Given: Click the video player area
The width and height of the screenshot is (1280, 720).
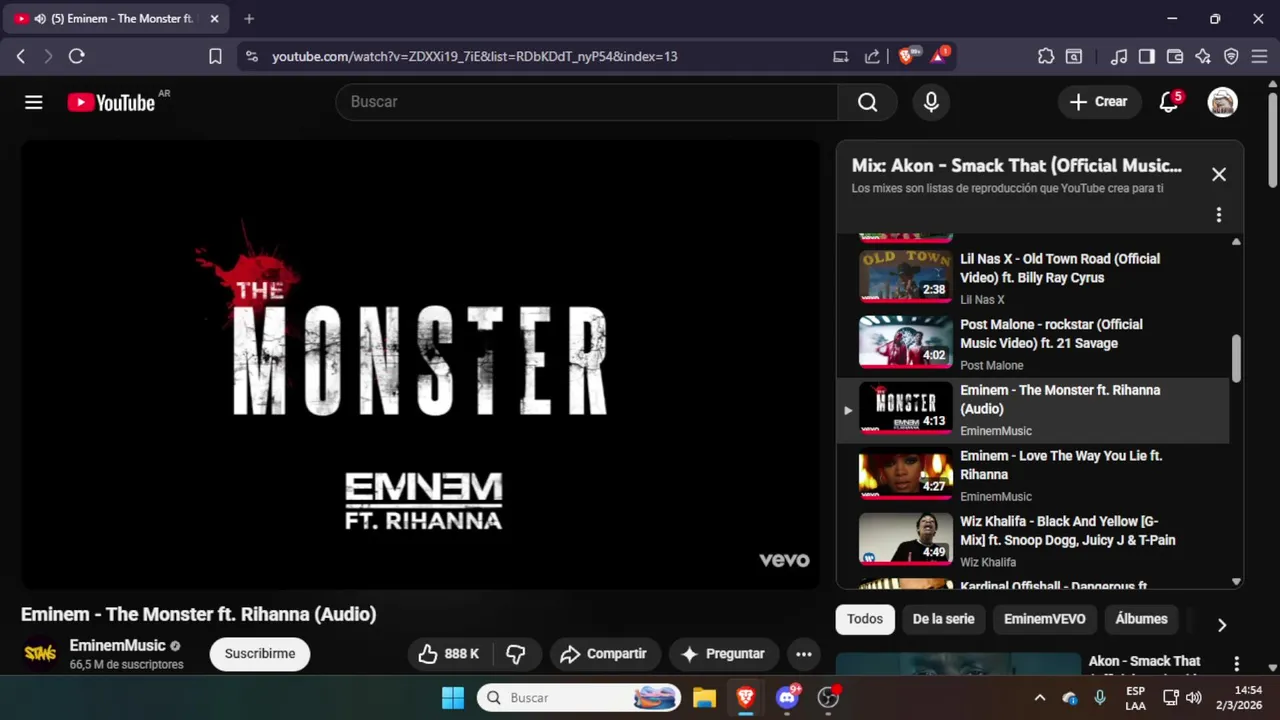Looking at the screenshot, I should coord(420,364).
